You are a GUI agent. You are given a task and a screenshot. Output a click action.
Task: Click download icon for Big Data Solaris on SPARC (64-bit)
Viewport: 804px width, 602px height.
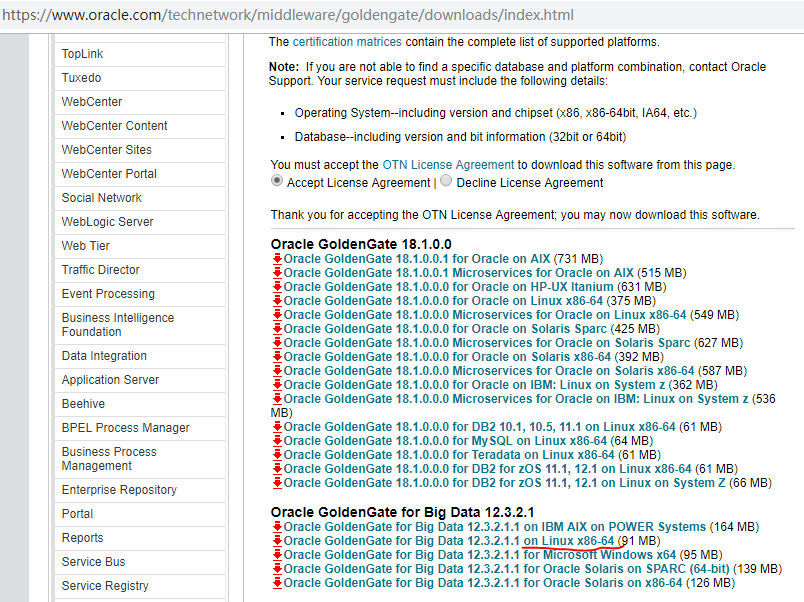pos(277,569)
